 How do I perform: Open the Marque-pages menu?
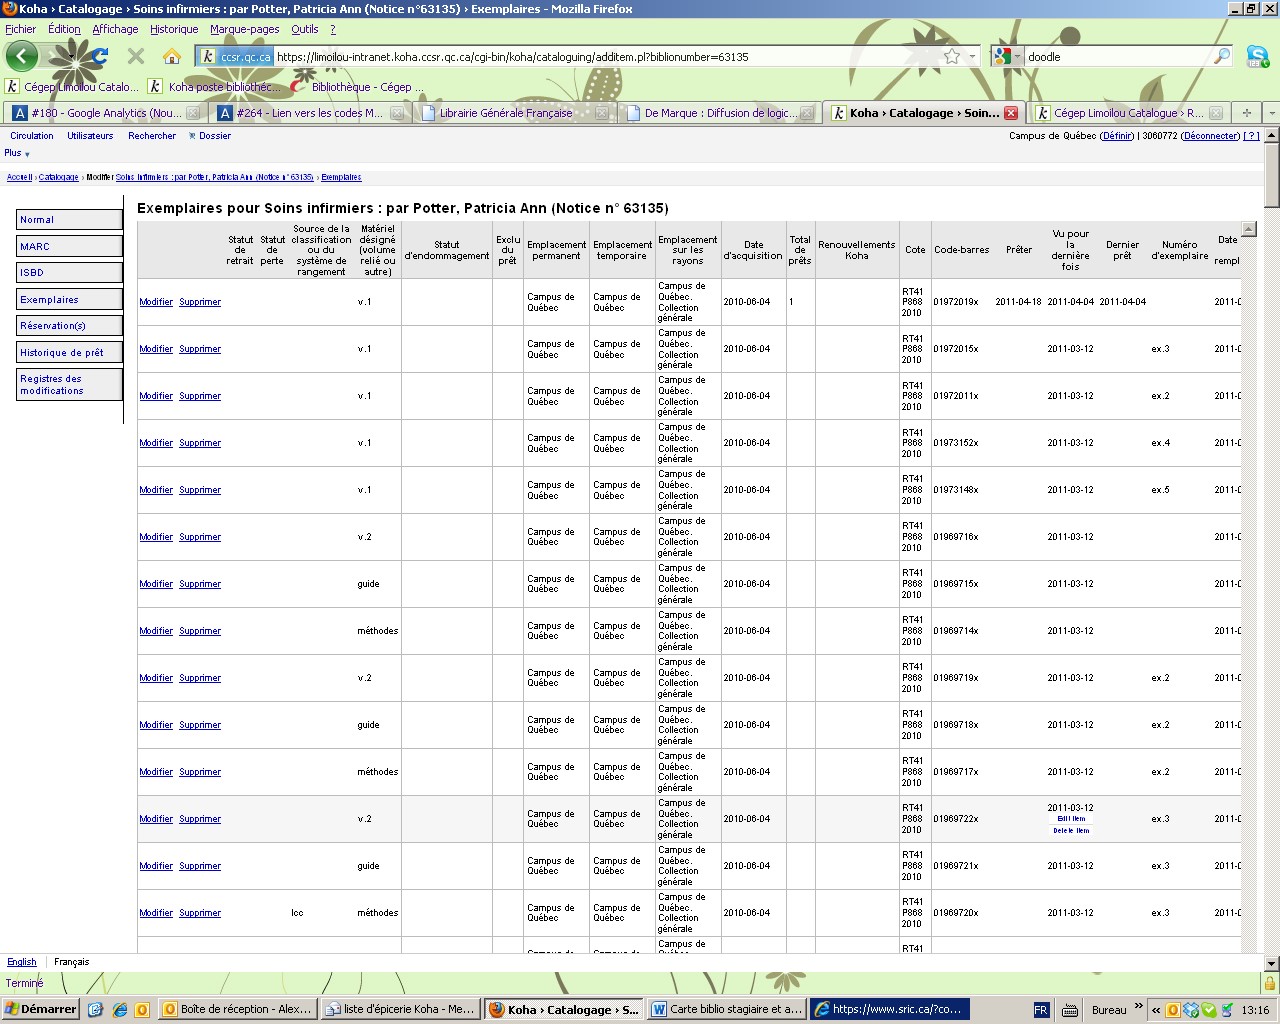[x=244, y=29]
